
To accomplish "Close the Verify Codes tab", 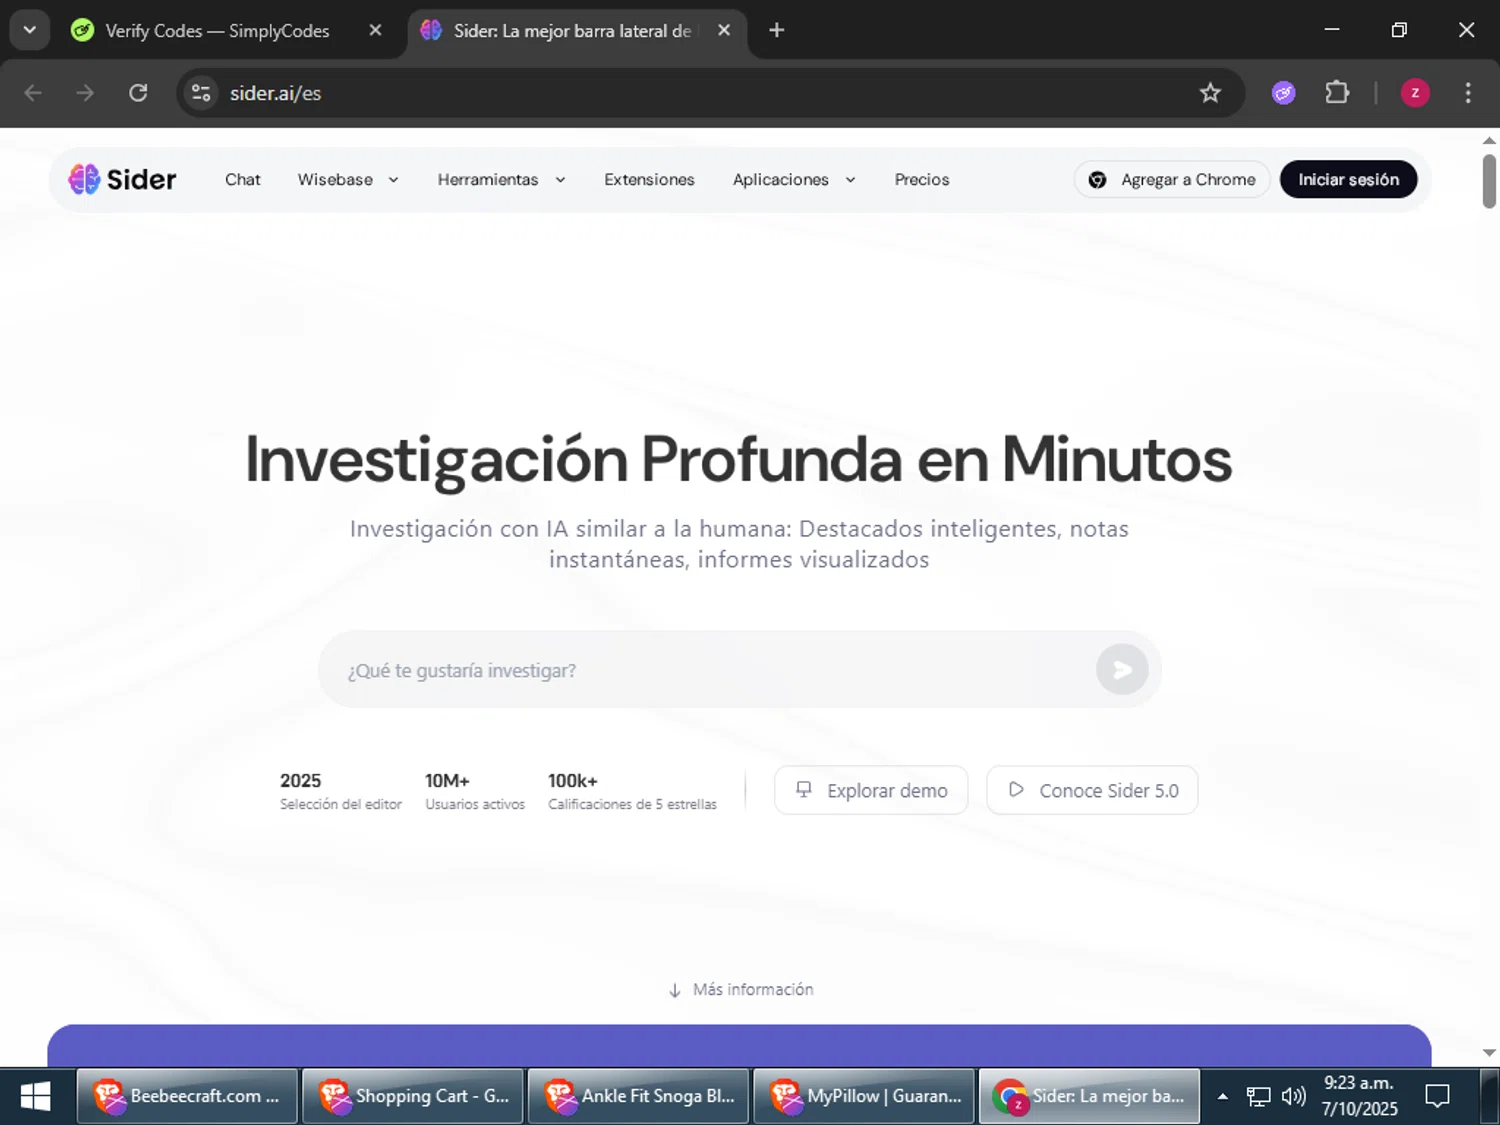I will (375, 31).
